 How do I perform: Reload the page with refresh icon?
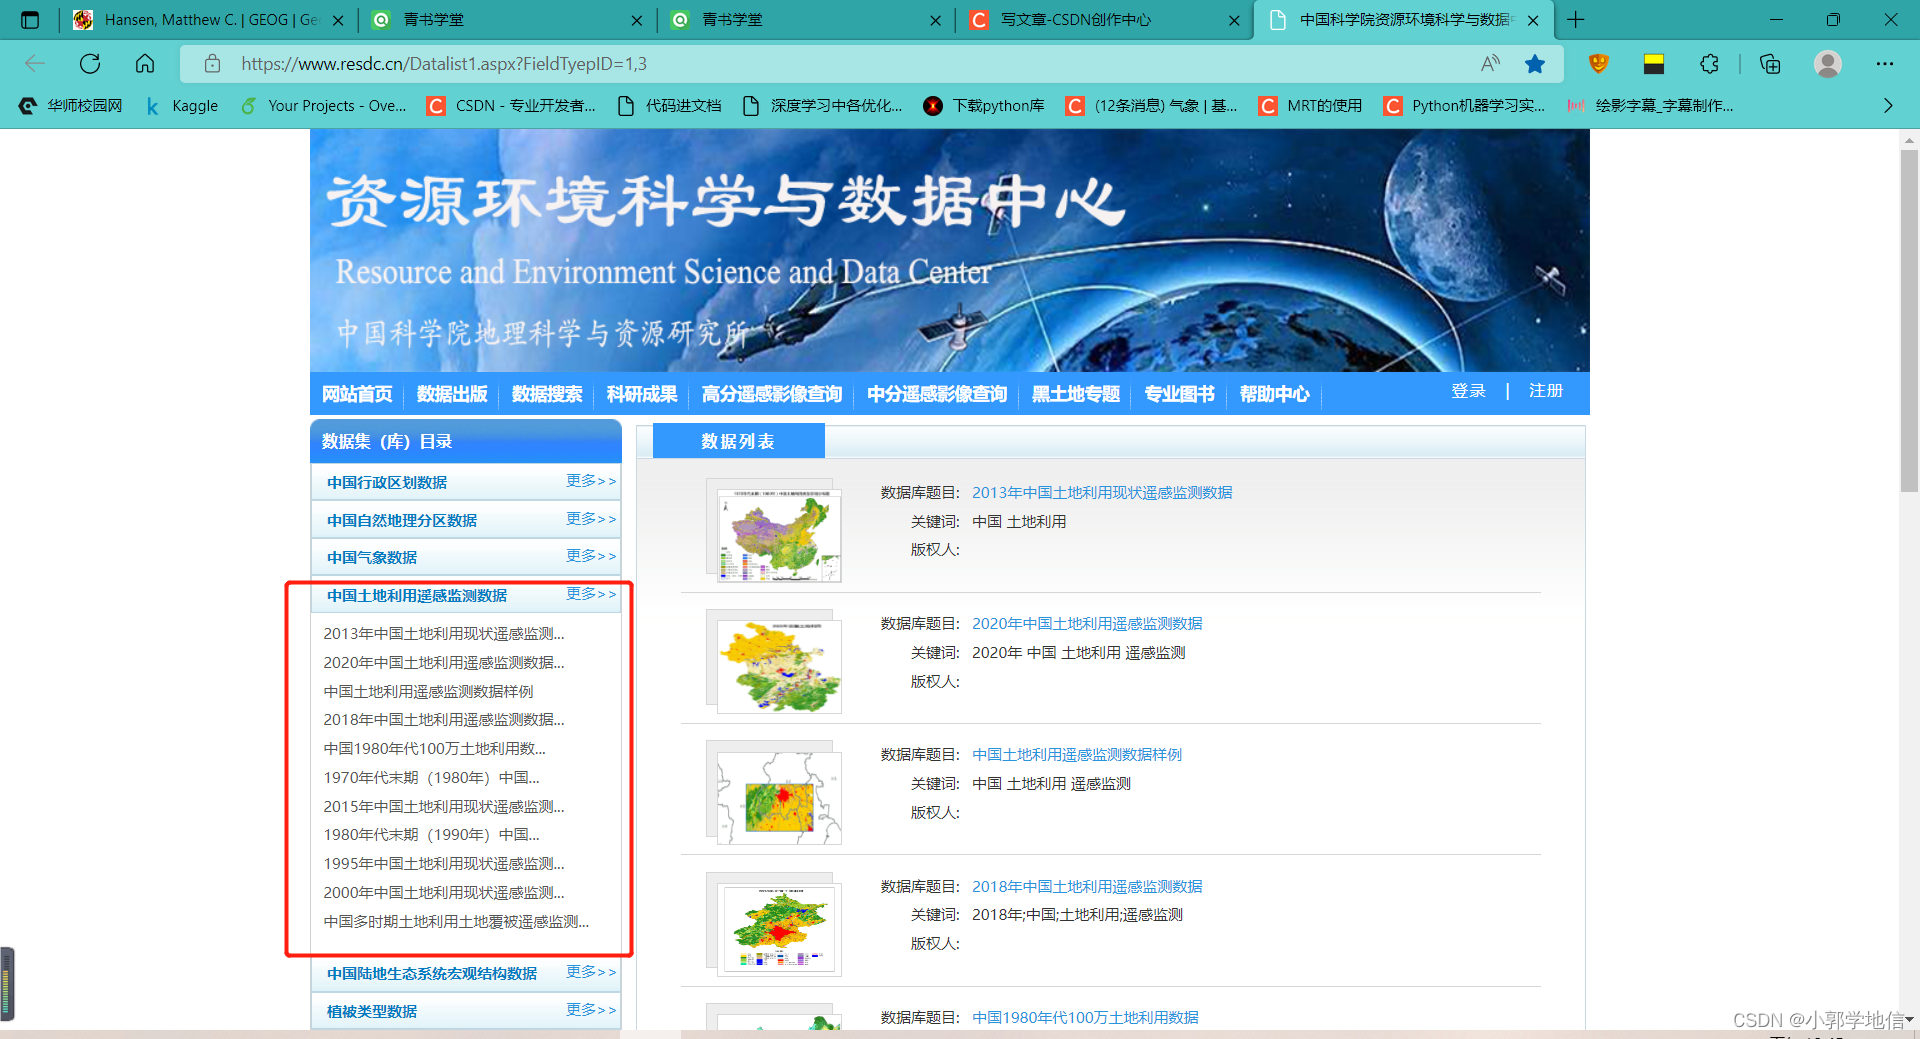(90, 64)
